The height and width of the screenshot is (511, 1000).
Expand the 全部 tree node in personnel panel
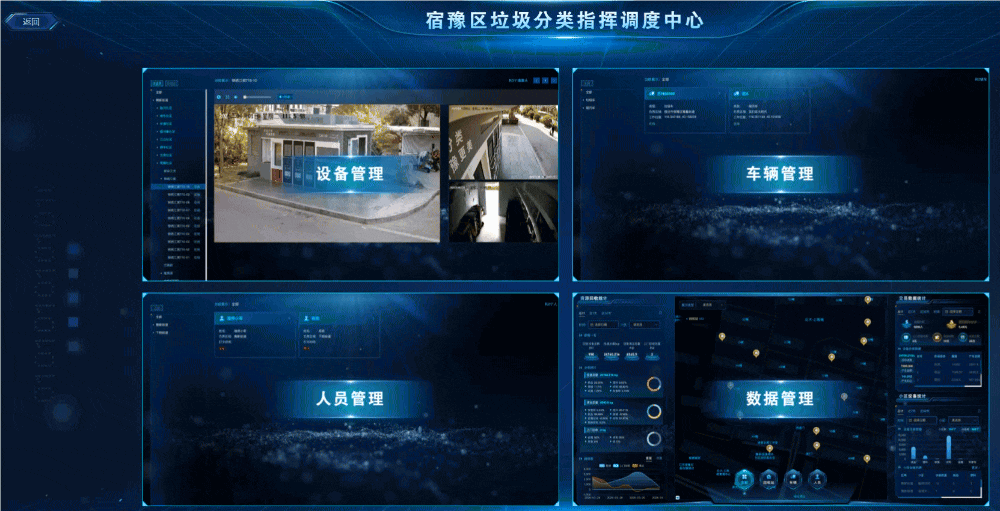(x=157, y=316)
